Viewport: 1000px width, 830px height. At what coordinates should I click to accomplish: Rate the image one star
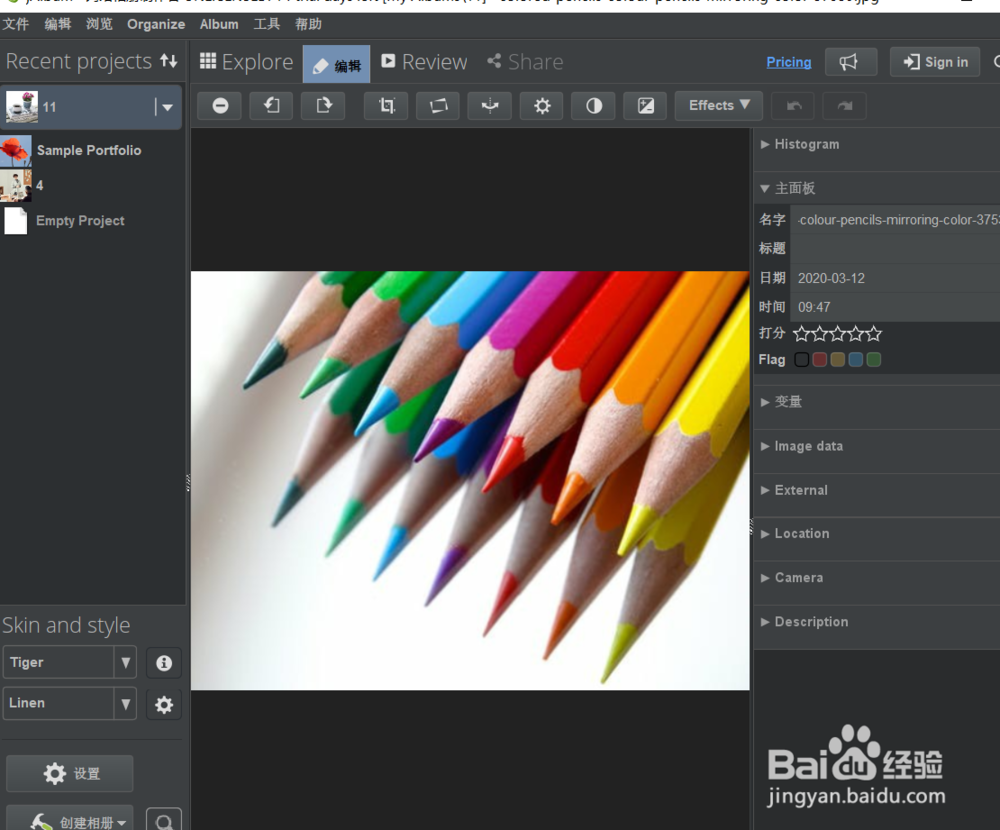coord(801,333)
